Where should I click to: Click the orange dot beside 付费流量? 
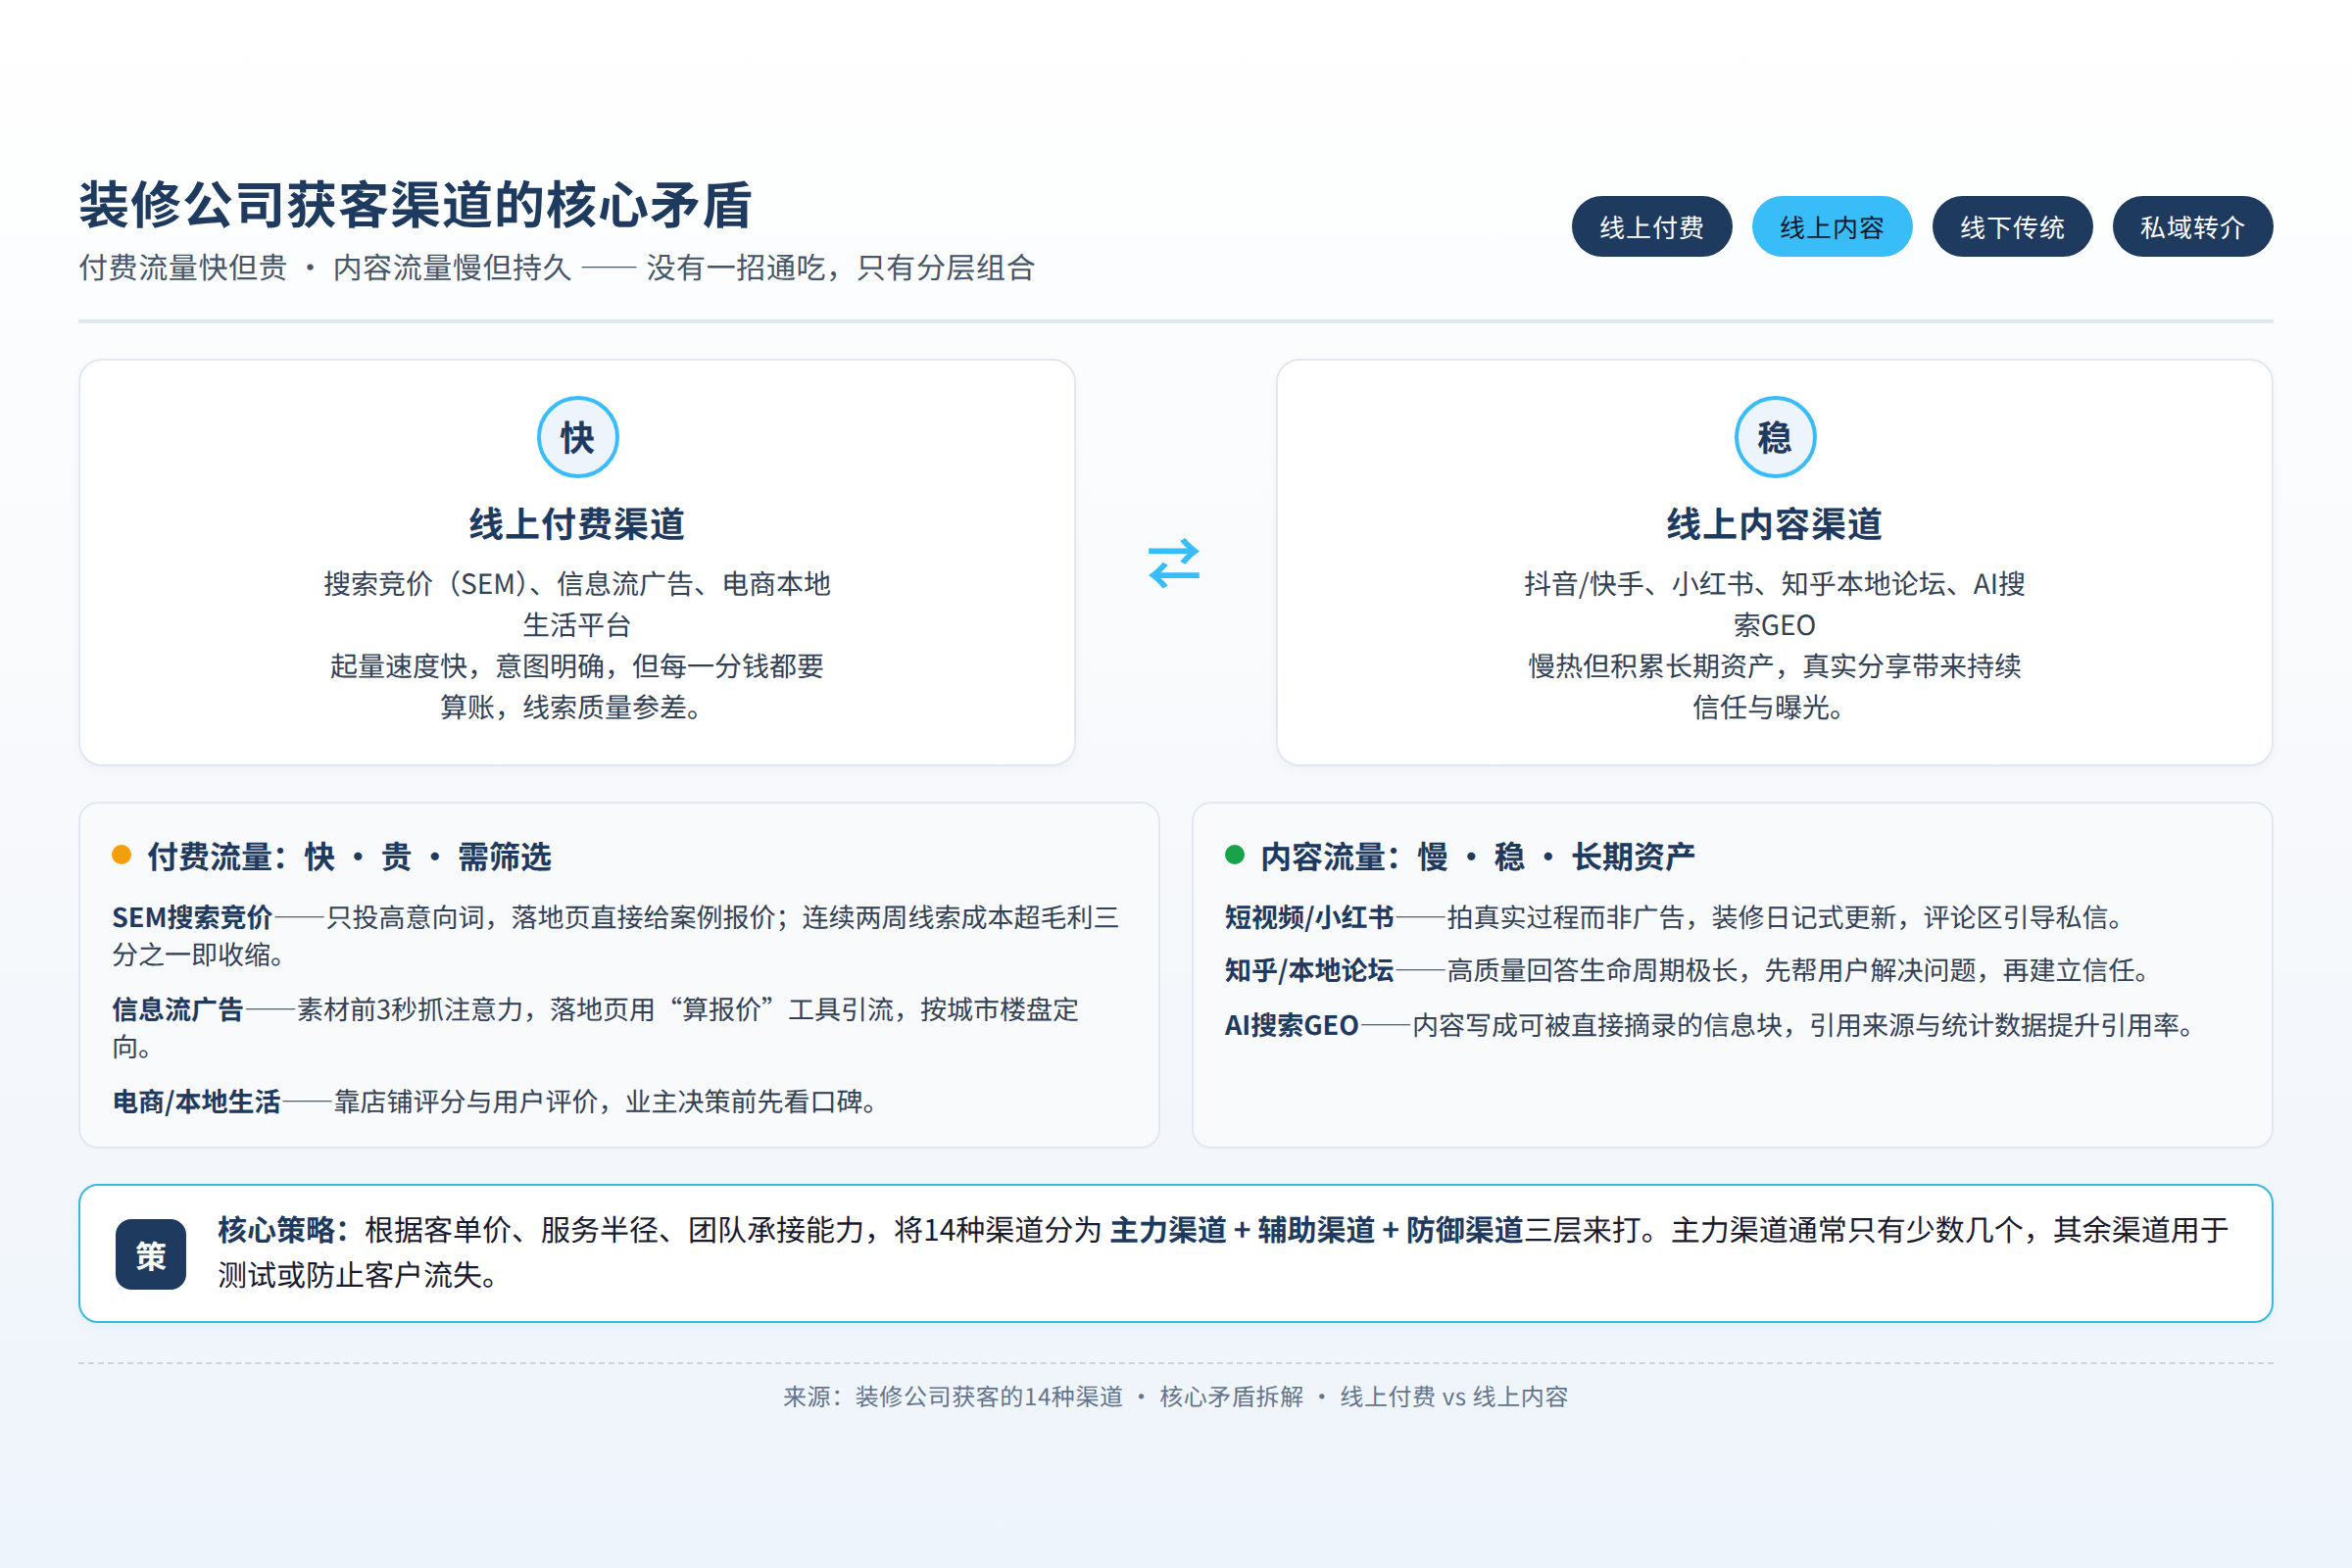pos(122,854)
